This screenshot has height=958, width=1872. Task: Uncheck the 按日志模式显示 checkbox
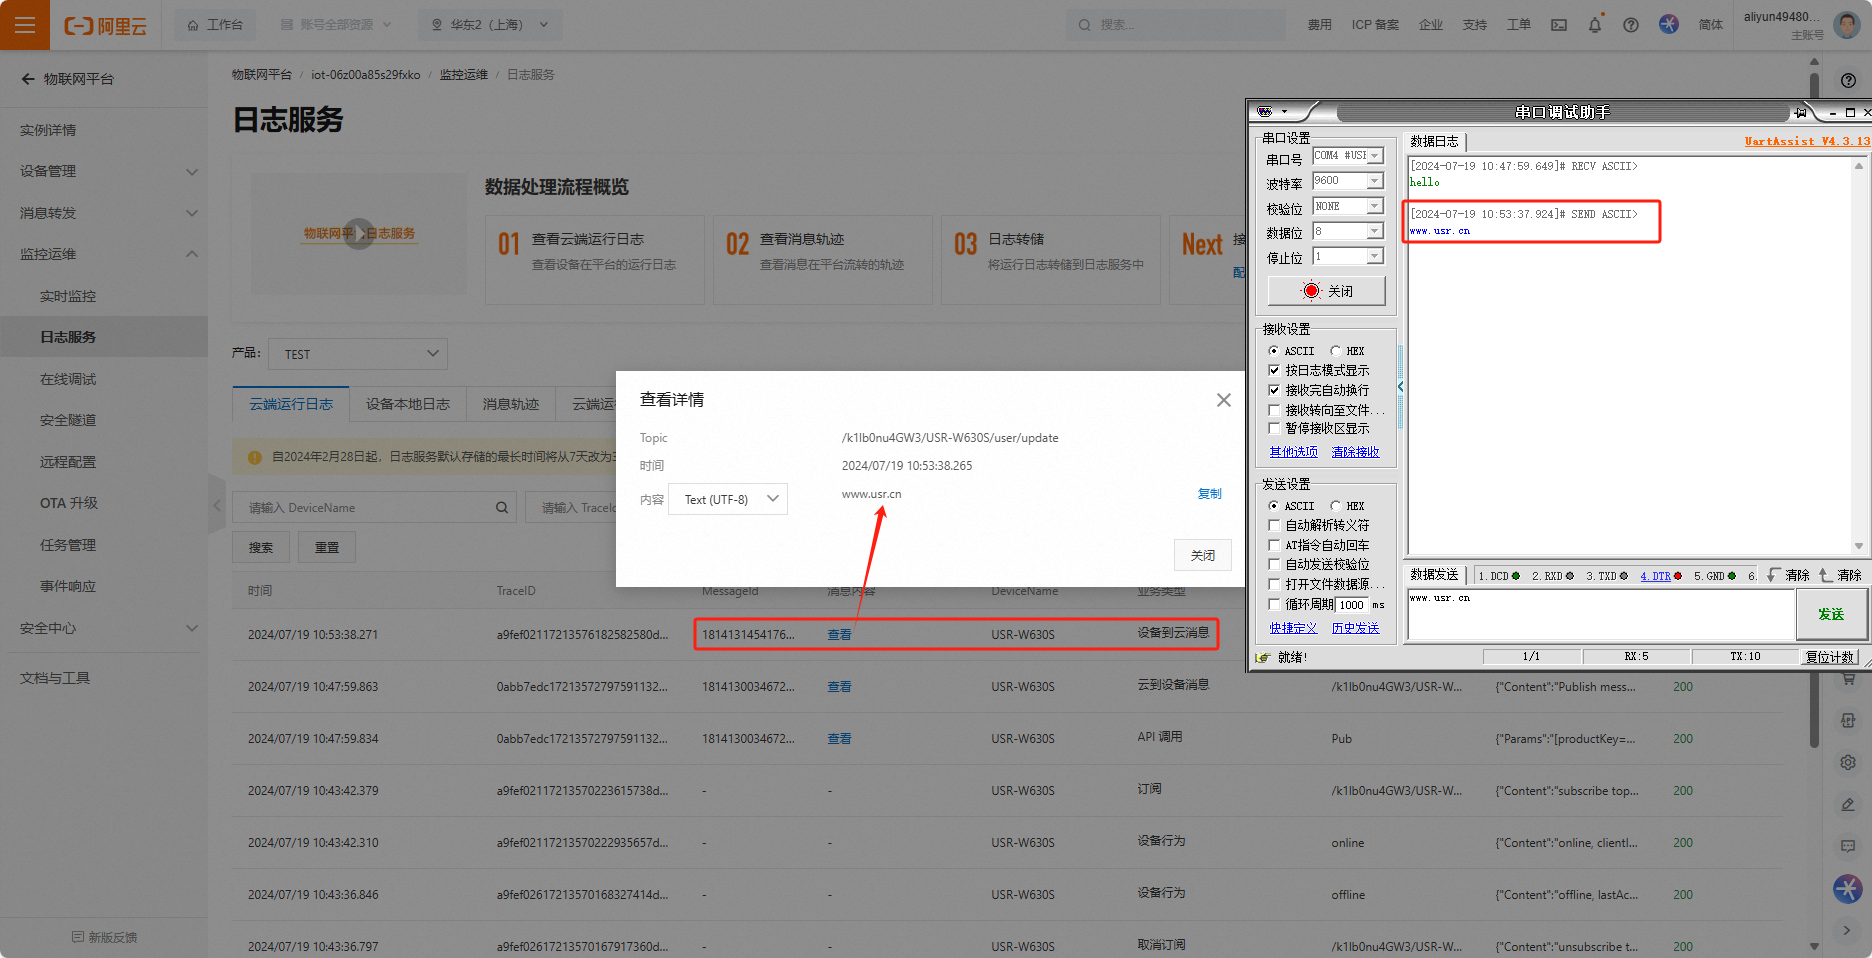1274,370
